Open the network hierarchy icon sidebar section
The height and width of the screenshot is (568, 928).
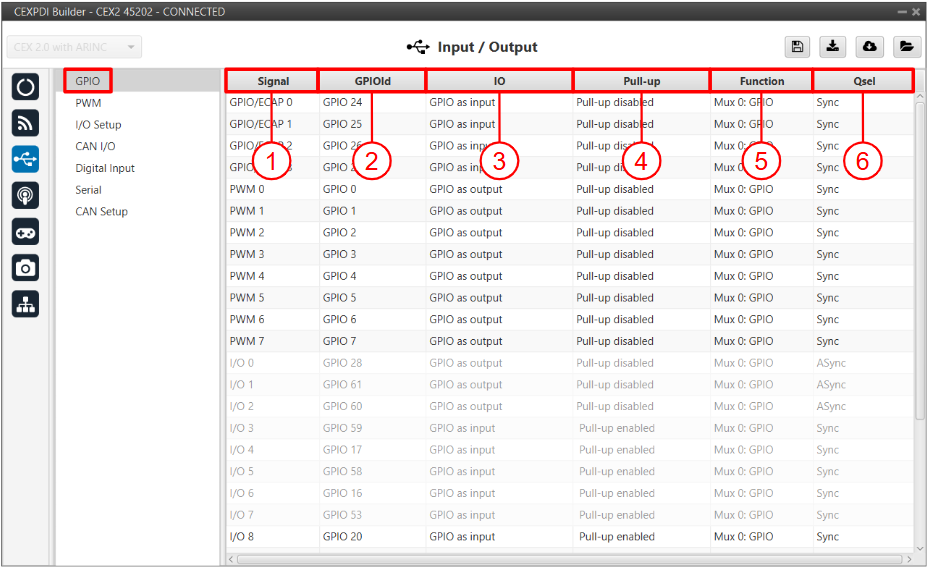[26, 305]
